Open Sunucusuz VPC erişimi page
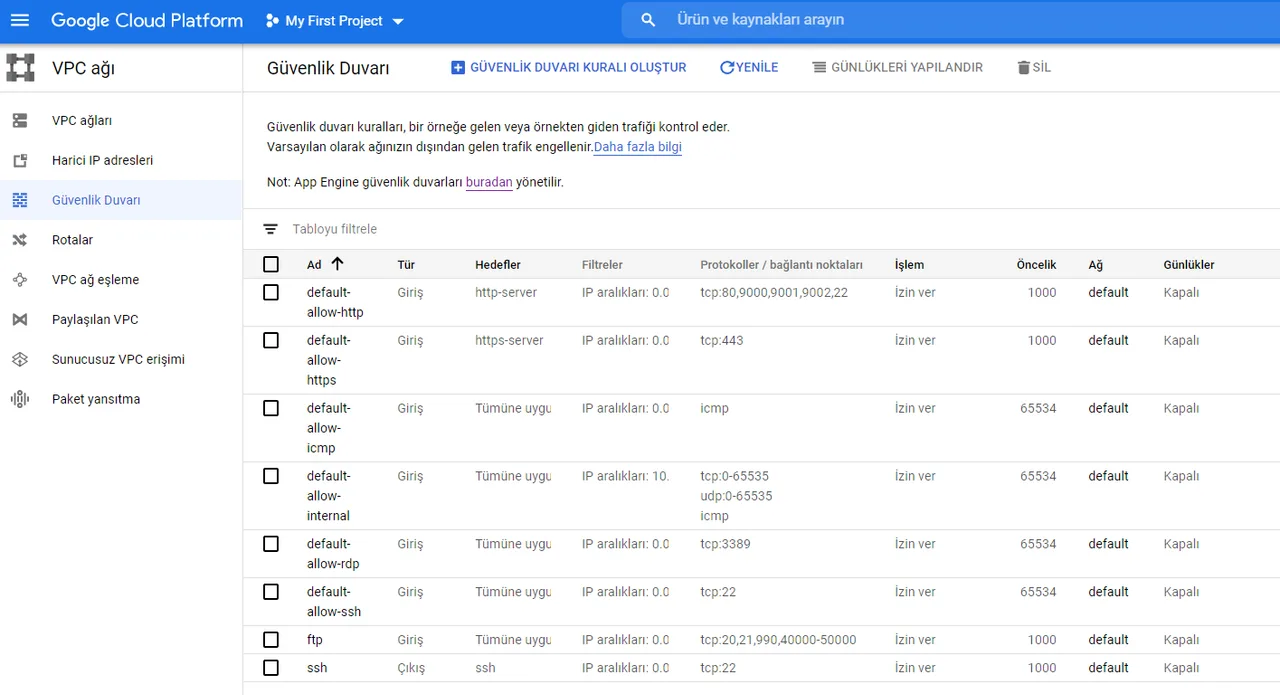1280x695 pixels. coord(118,359)
